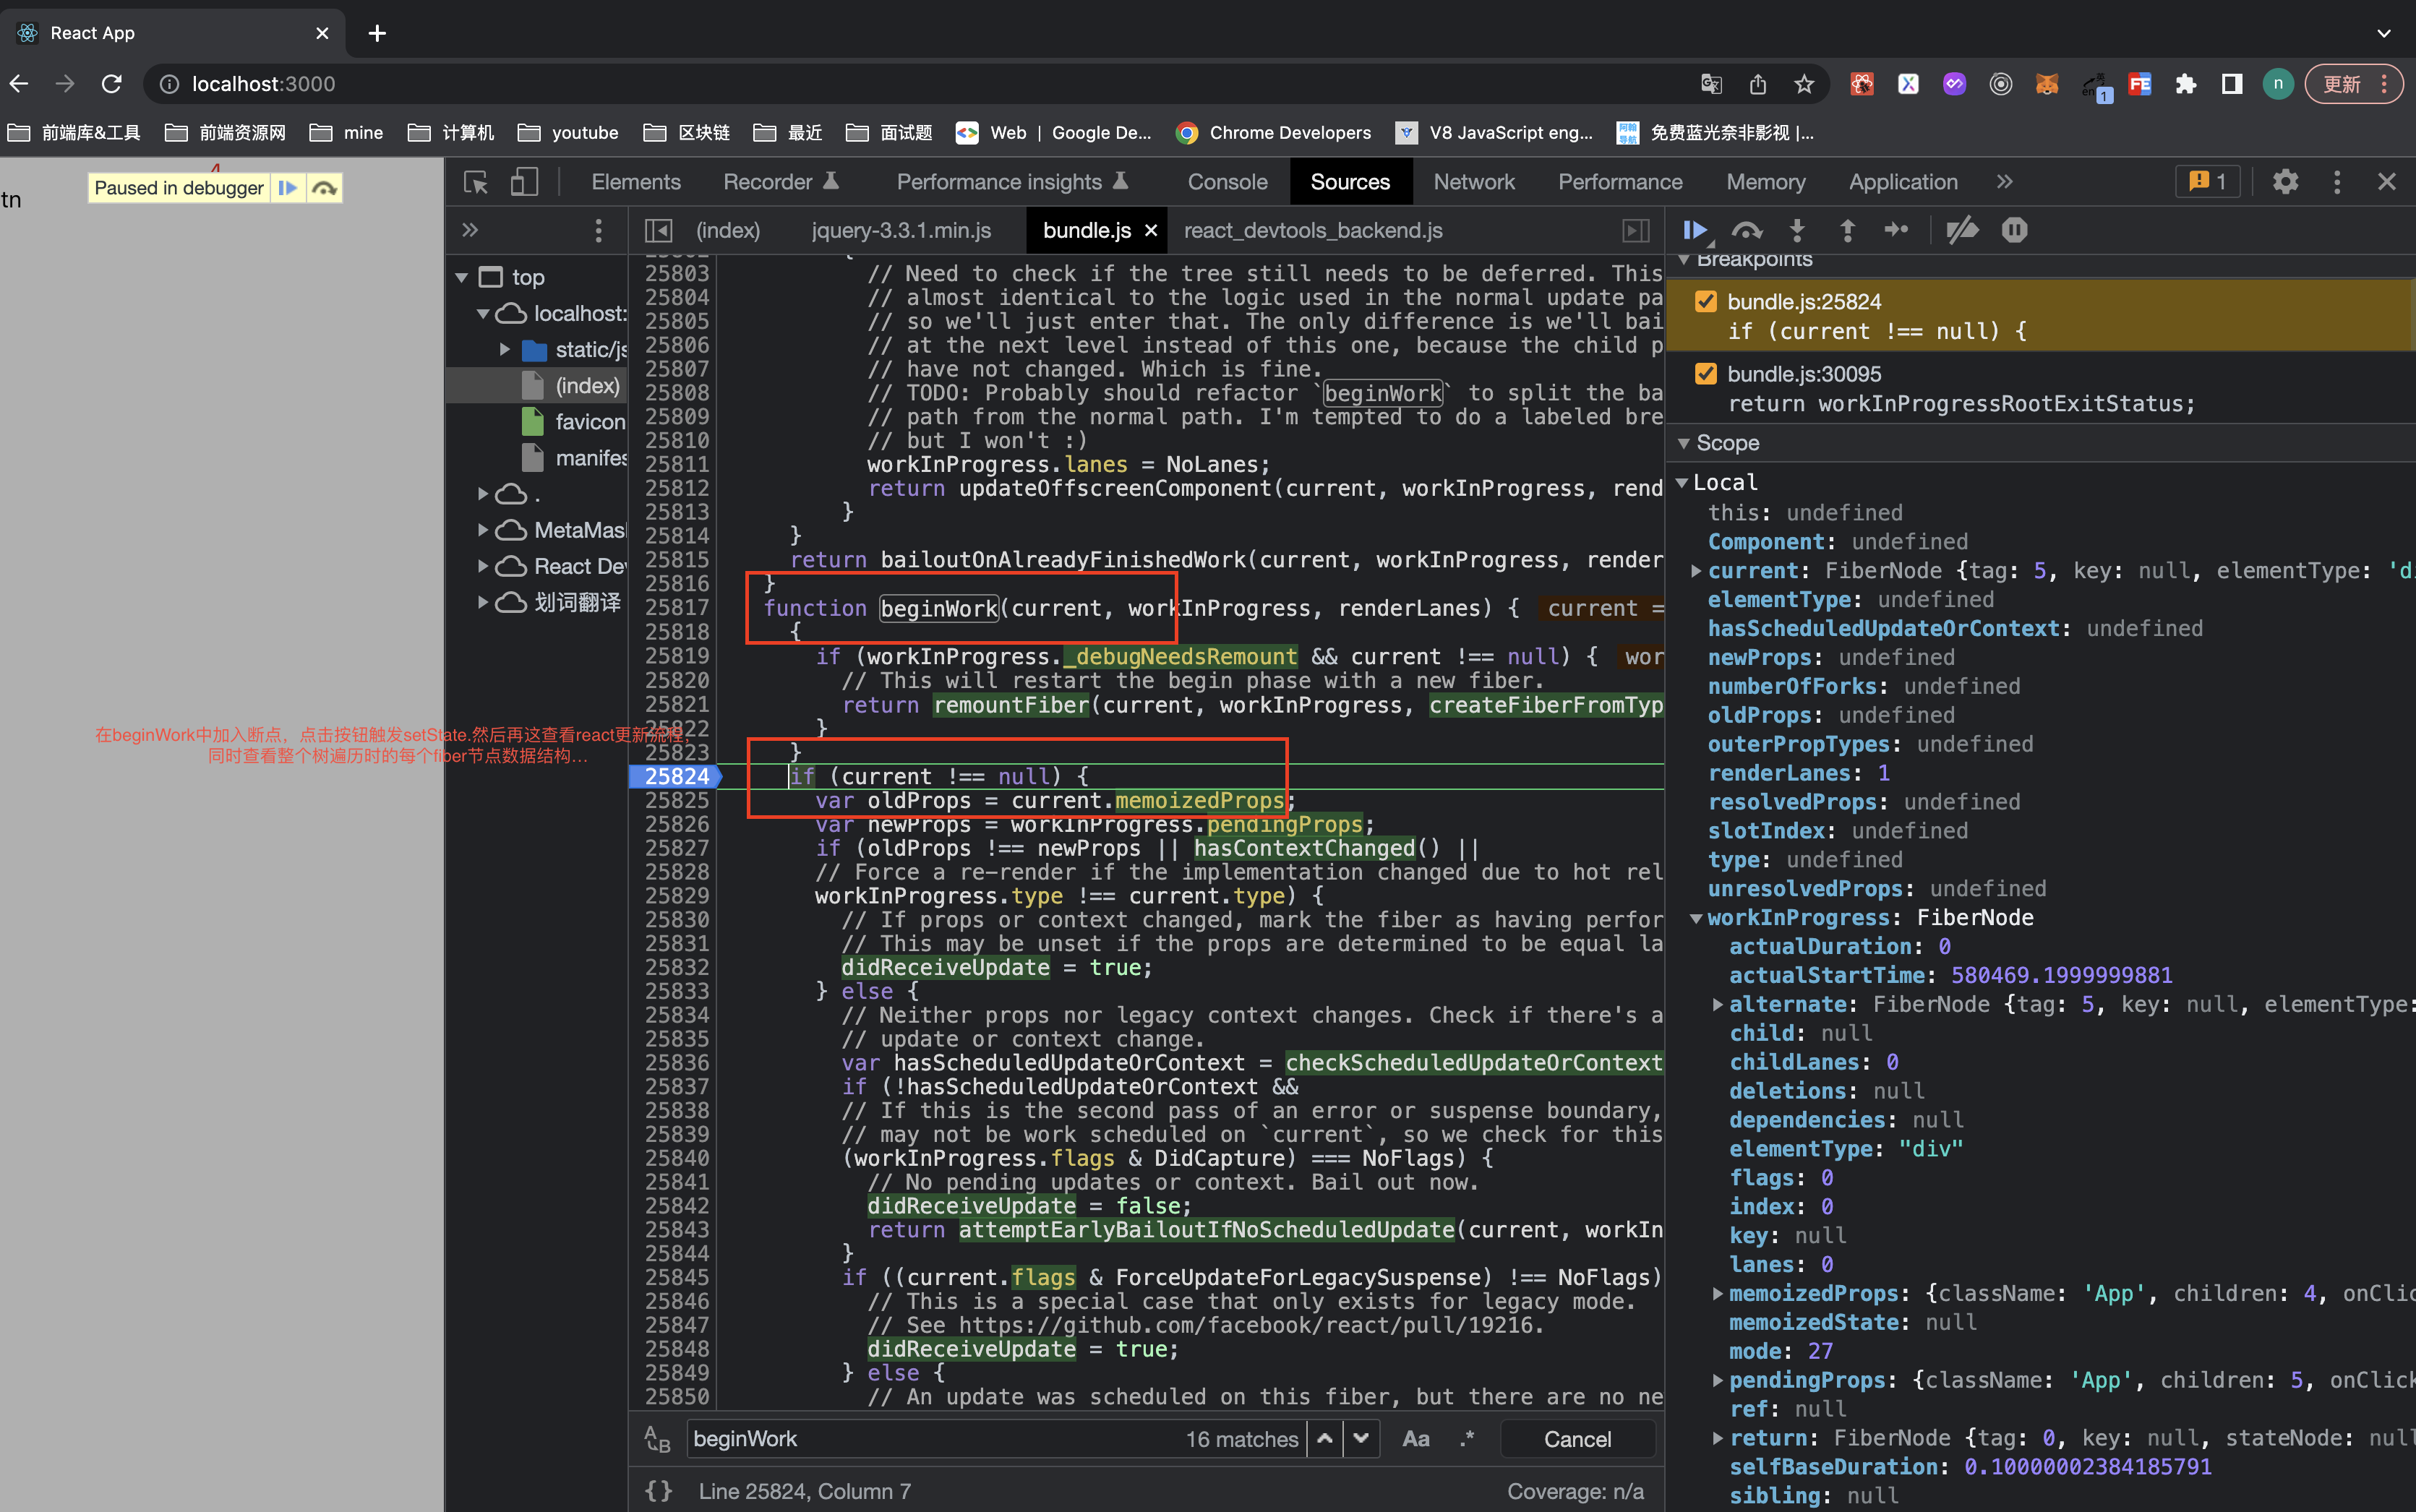The width and height of the screenshot is (2416, 1512).
Task: Open the react_devtools_backend.js file tab
Action: [1312, 231]
